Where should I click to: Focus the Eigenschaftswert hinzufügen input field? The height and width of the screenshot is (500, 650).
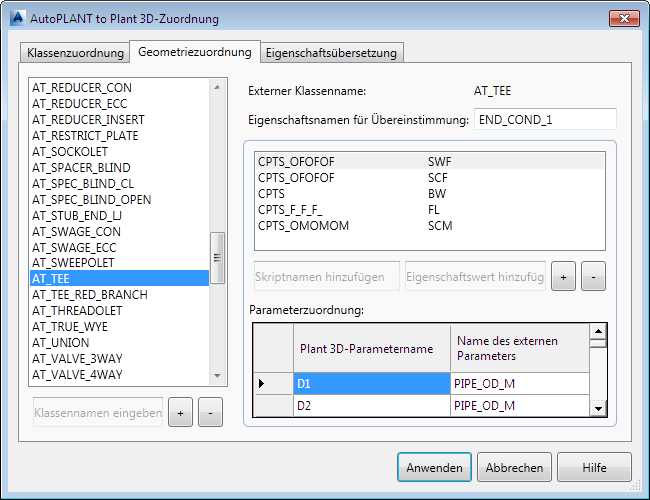coord(475,276)
